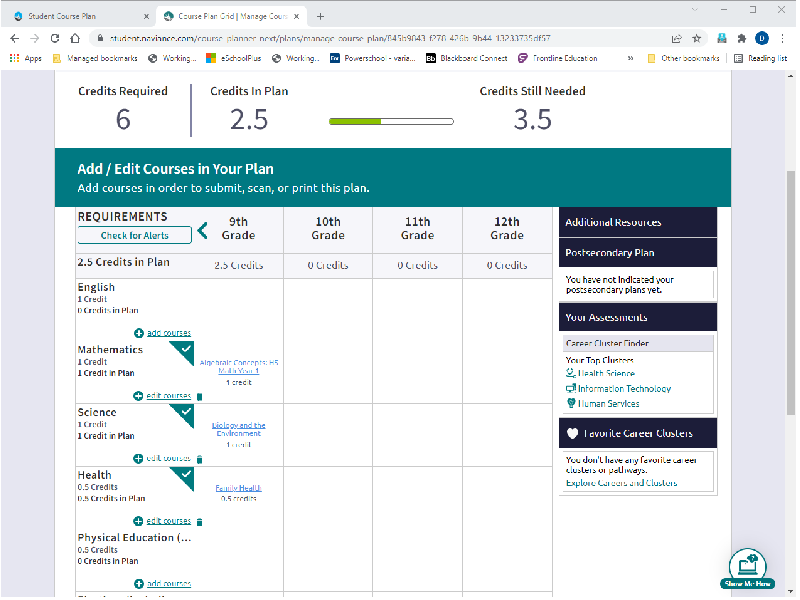
Task: Open the Chrome three-dot menu
Action: click(782, 38)
